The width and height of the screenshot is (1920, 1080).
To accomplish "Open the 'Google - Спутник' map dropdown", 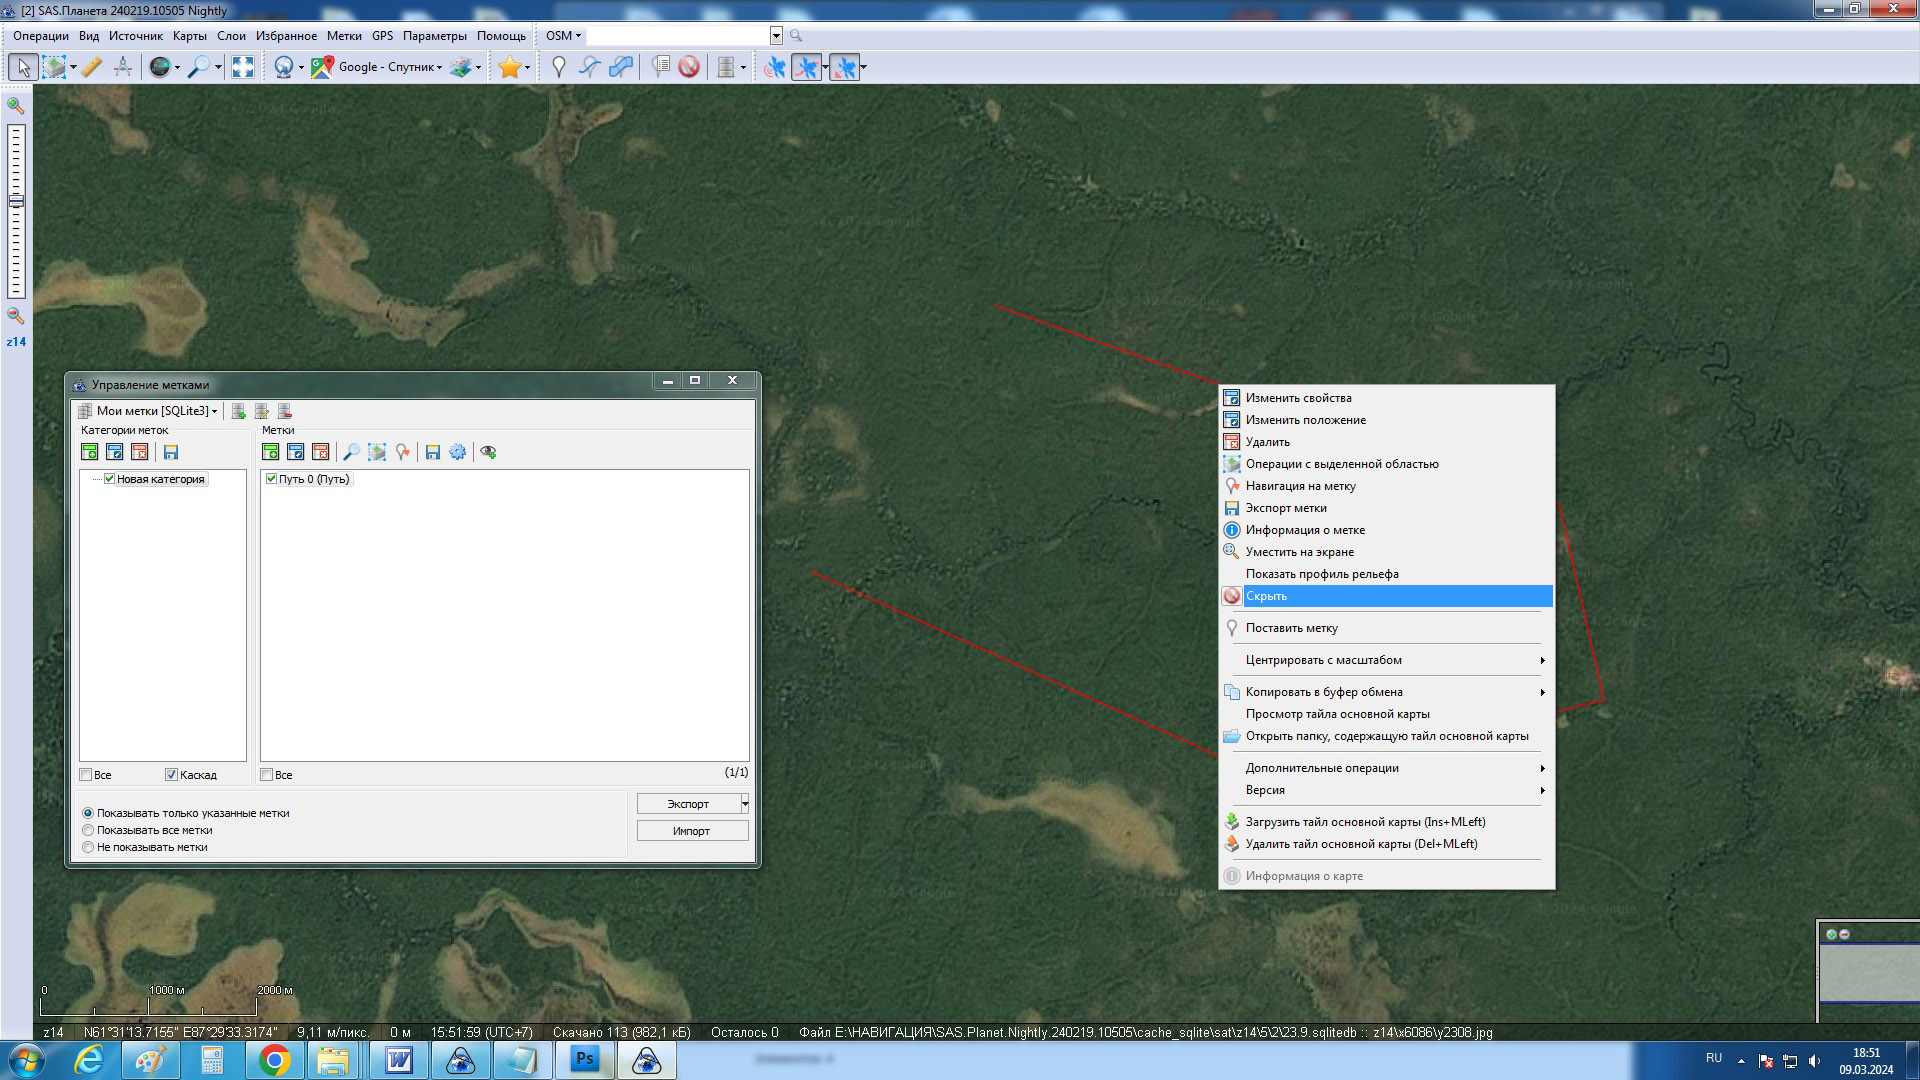I will tap(390, 67).
